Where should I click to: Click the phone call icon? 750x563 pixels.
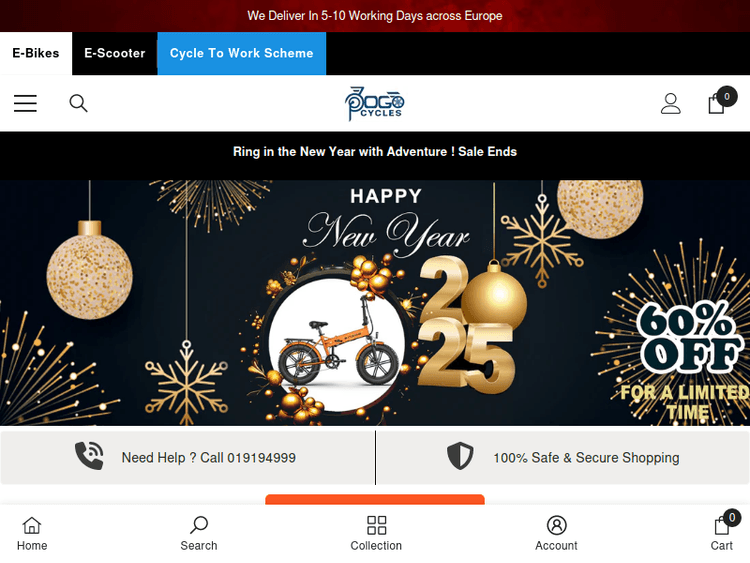click(x=89, y=455)
